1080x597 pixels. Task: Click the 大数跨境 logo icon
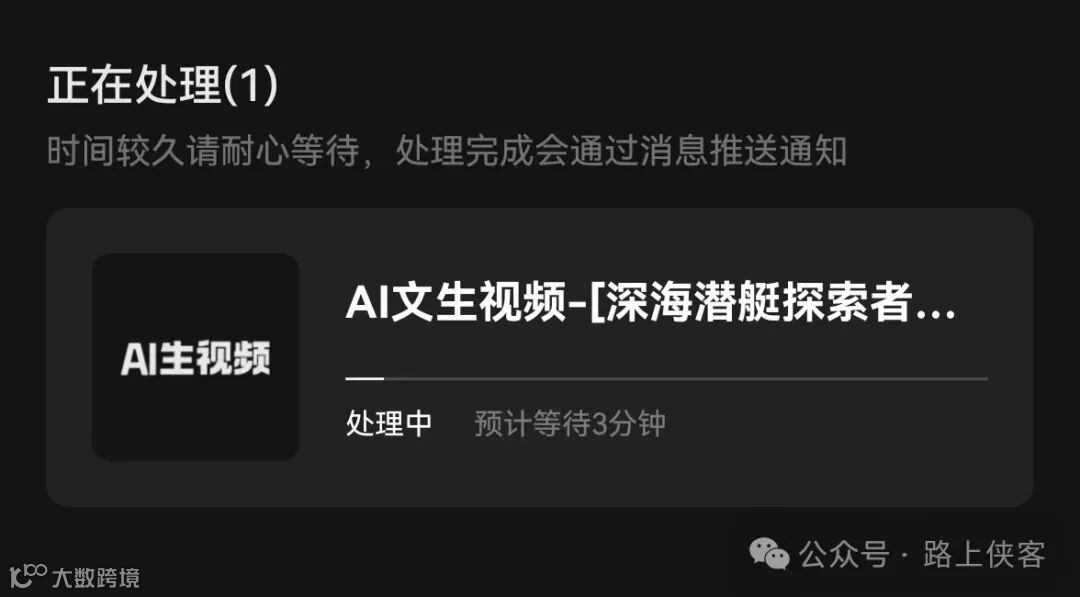pyautogui.click(x=28, y=576)
